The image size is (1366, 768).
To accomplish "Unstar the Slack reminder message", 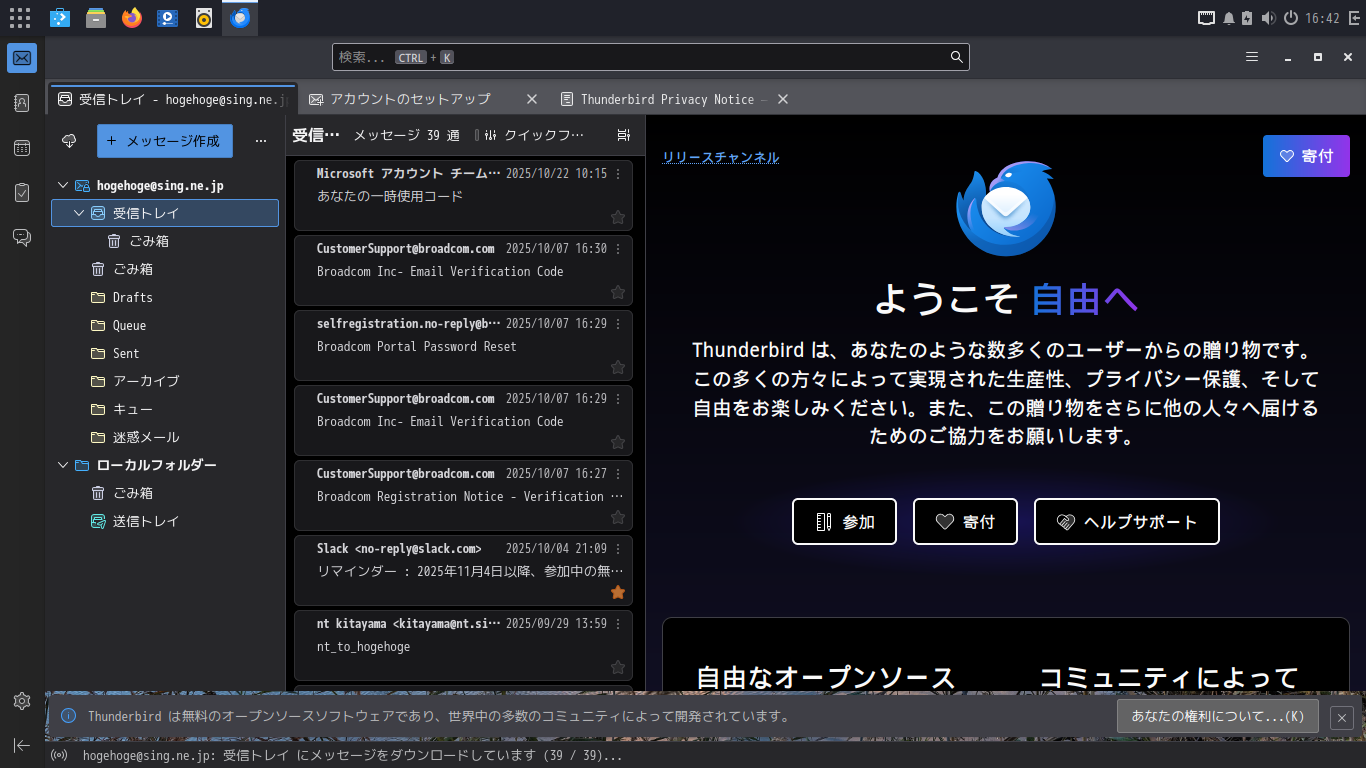I will pyautogui.click(x=618, y=592).
